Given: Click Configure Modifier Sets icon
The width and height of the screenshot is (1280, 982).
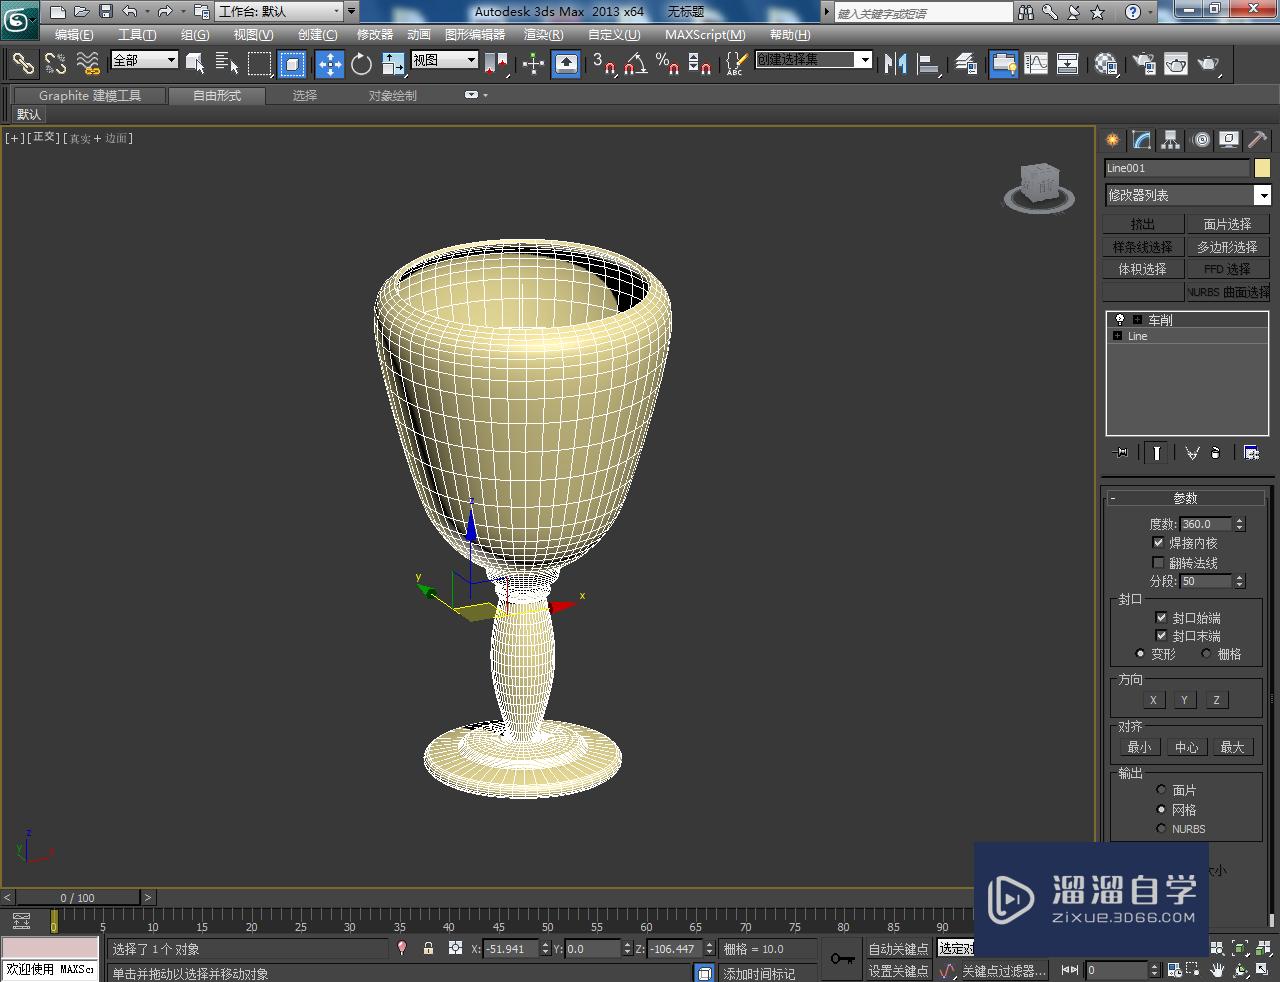Looking at the screenshot, I should point(1251,453).
